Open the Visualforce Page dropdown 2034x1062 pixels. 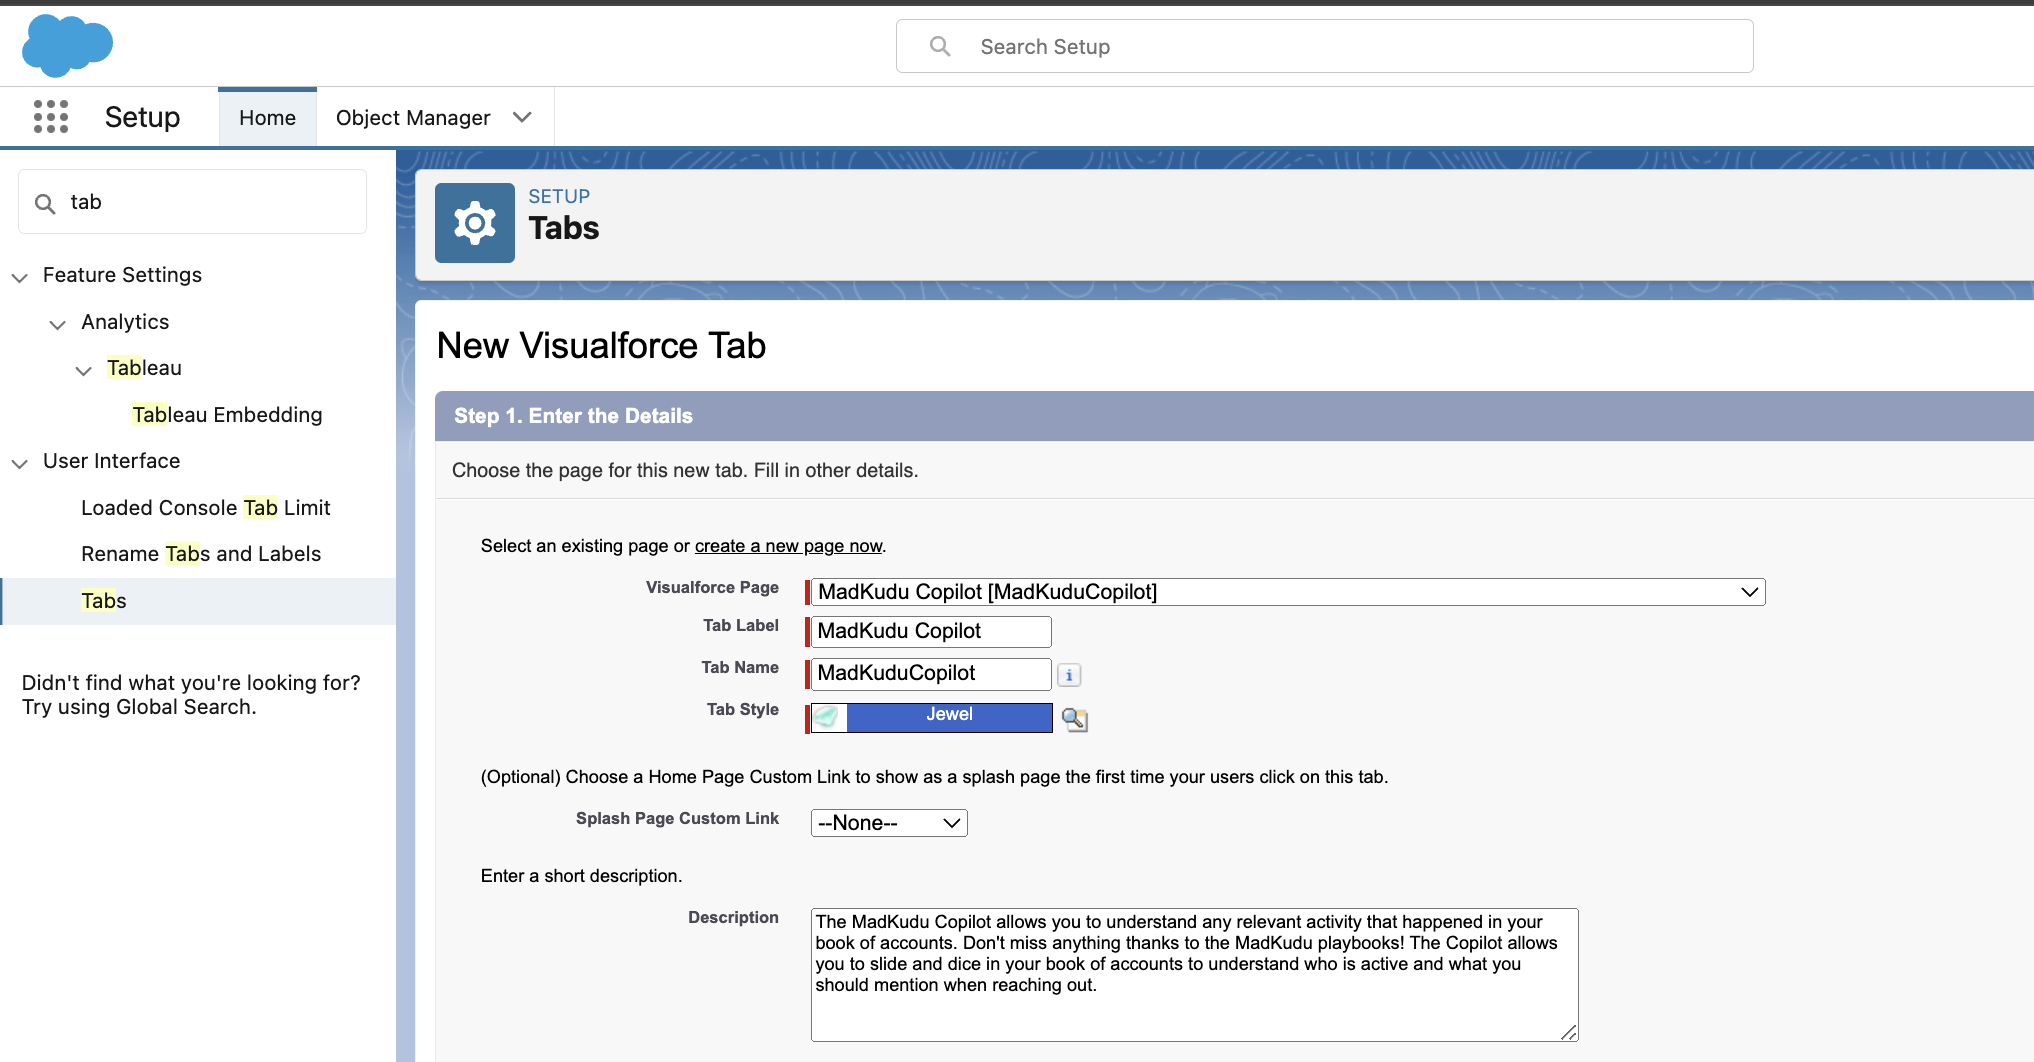pos(1288,592)
